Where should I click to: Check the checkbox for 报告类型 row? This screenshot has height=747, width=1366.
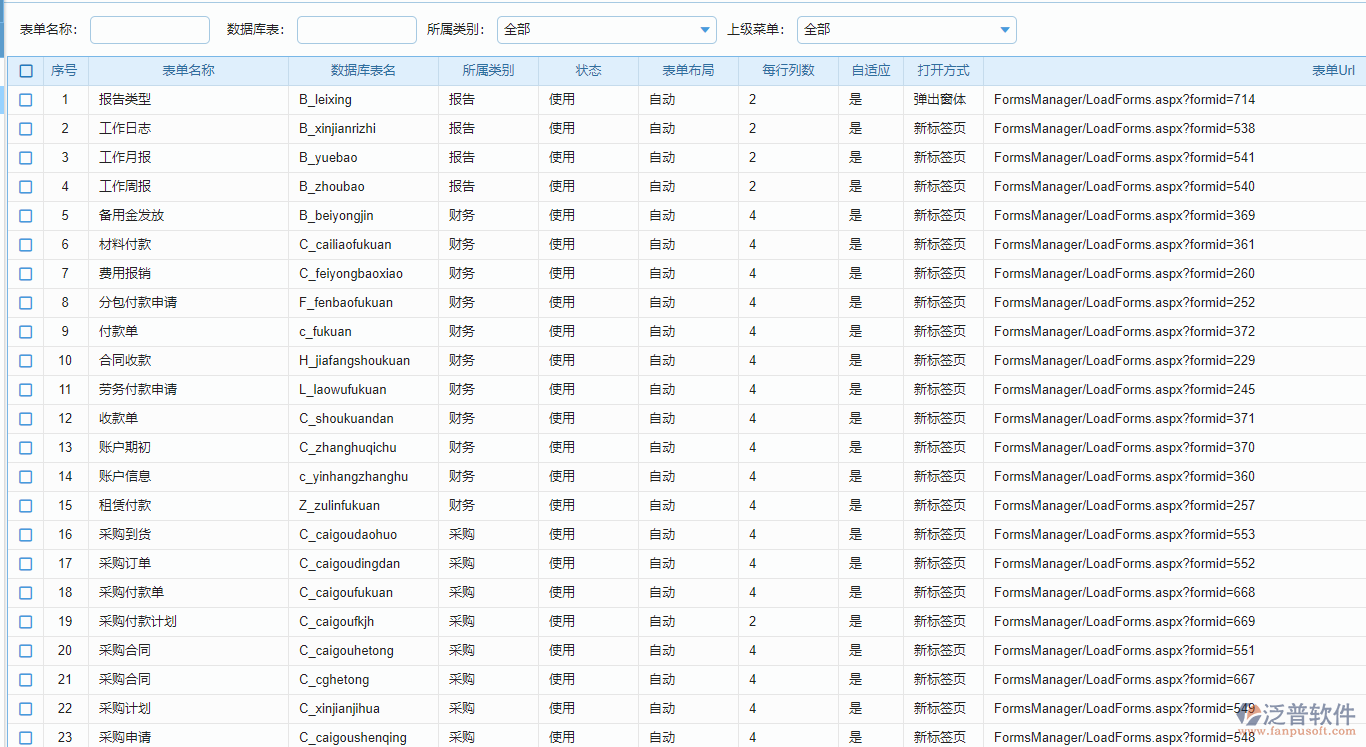pos(25,99)
